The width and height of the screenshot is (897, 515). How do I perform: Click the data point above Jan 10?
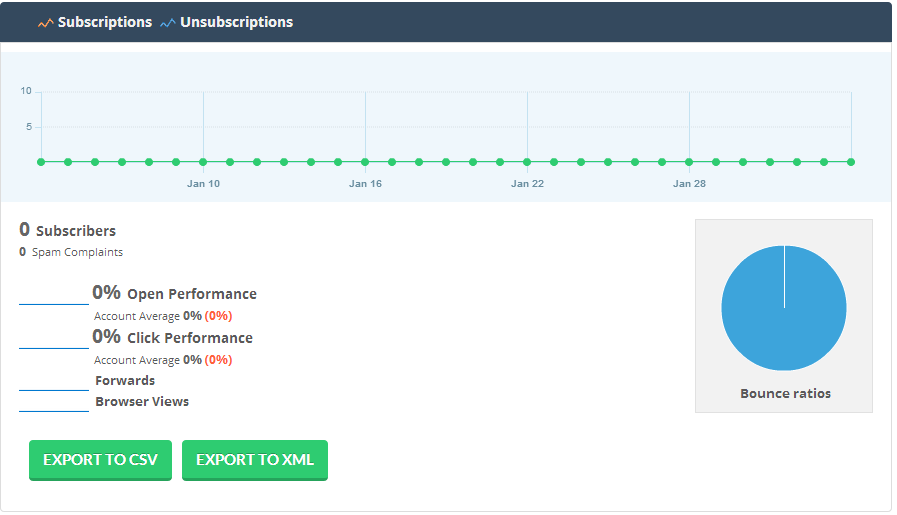point(203,162)
